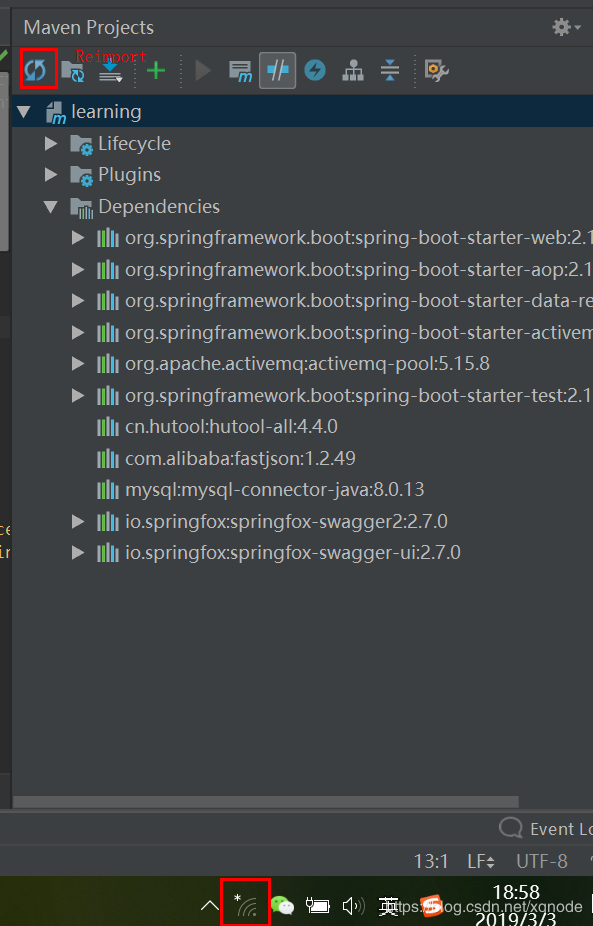This screenshot has width=593, height=926.
Task: Change the UTF-8 file encoding
Action: pyautogui.click(x=542, y=862)
